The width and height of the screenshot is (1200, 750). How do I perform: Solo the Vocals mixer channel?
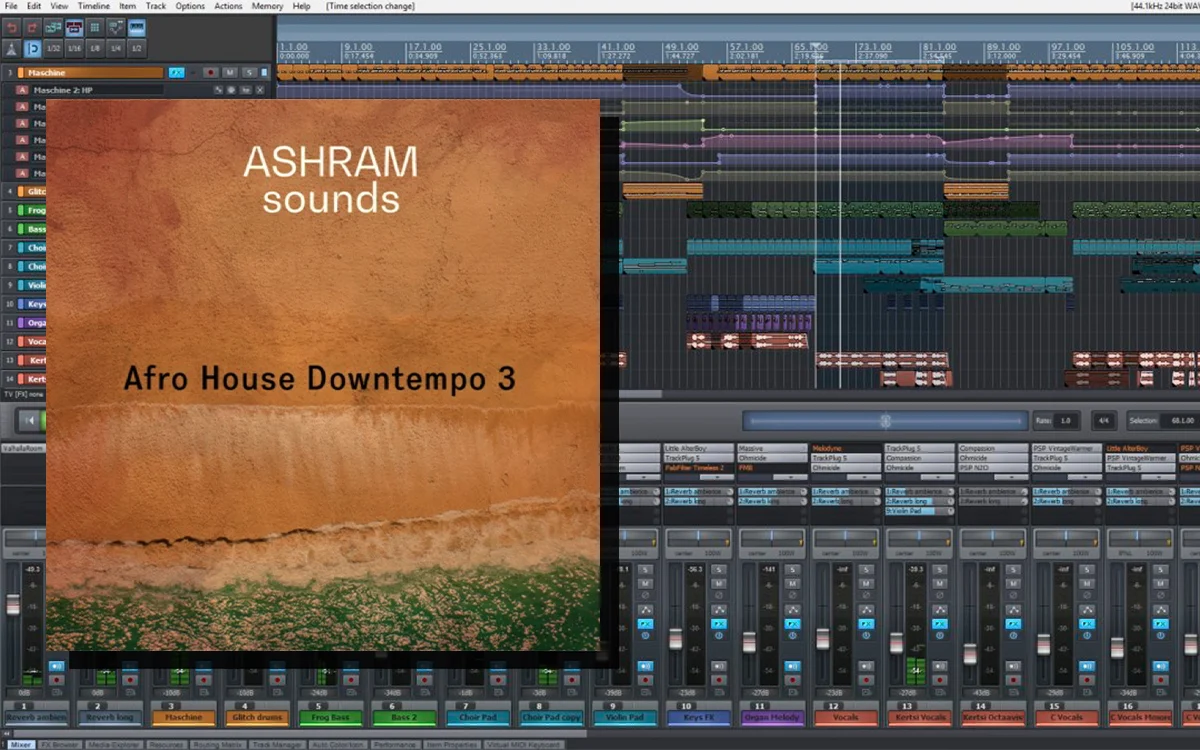pyautogui.click(x=866, y=569)
